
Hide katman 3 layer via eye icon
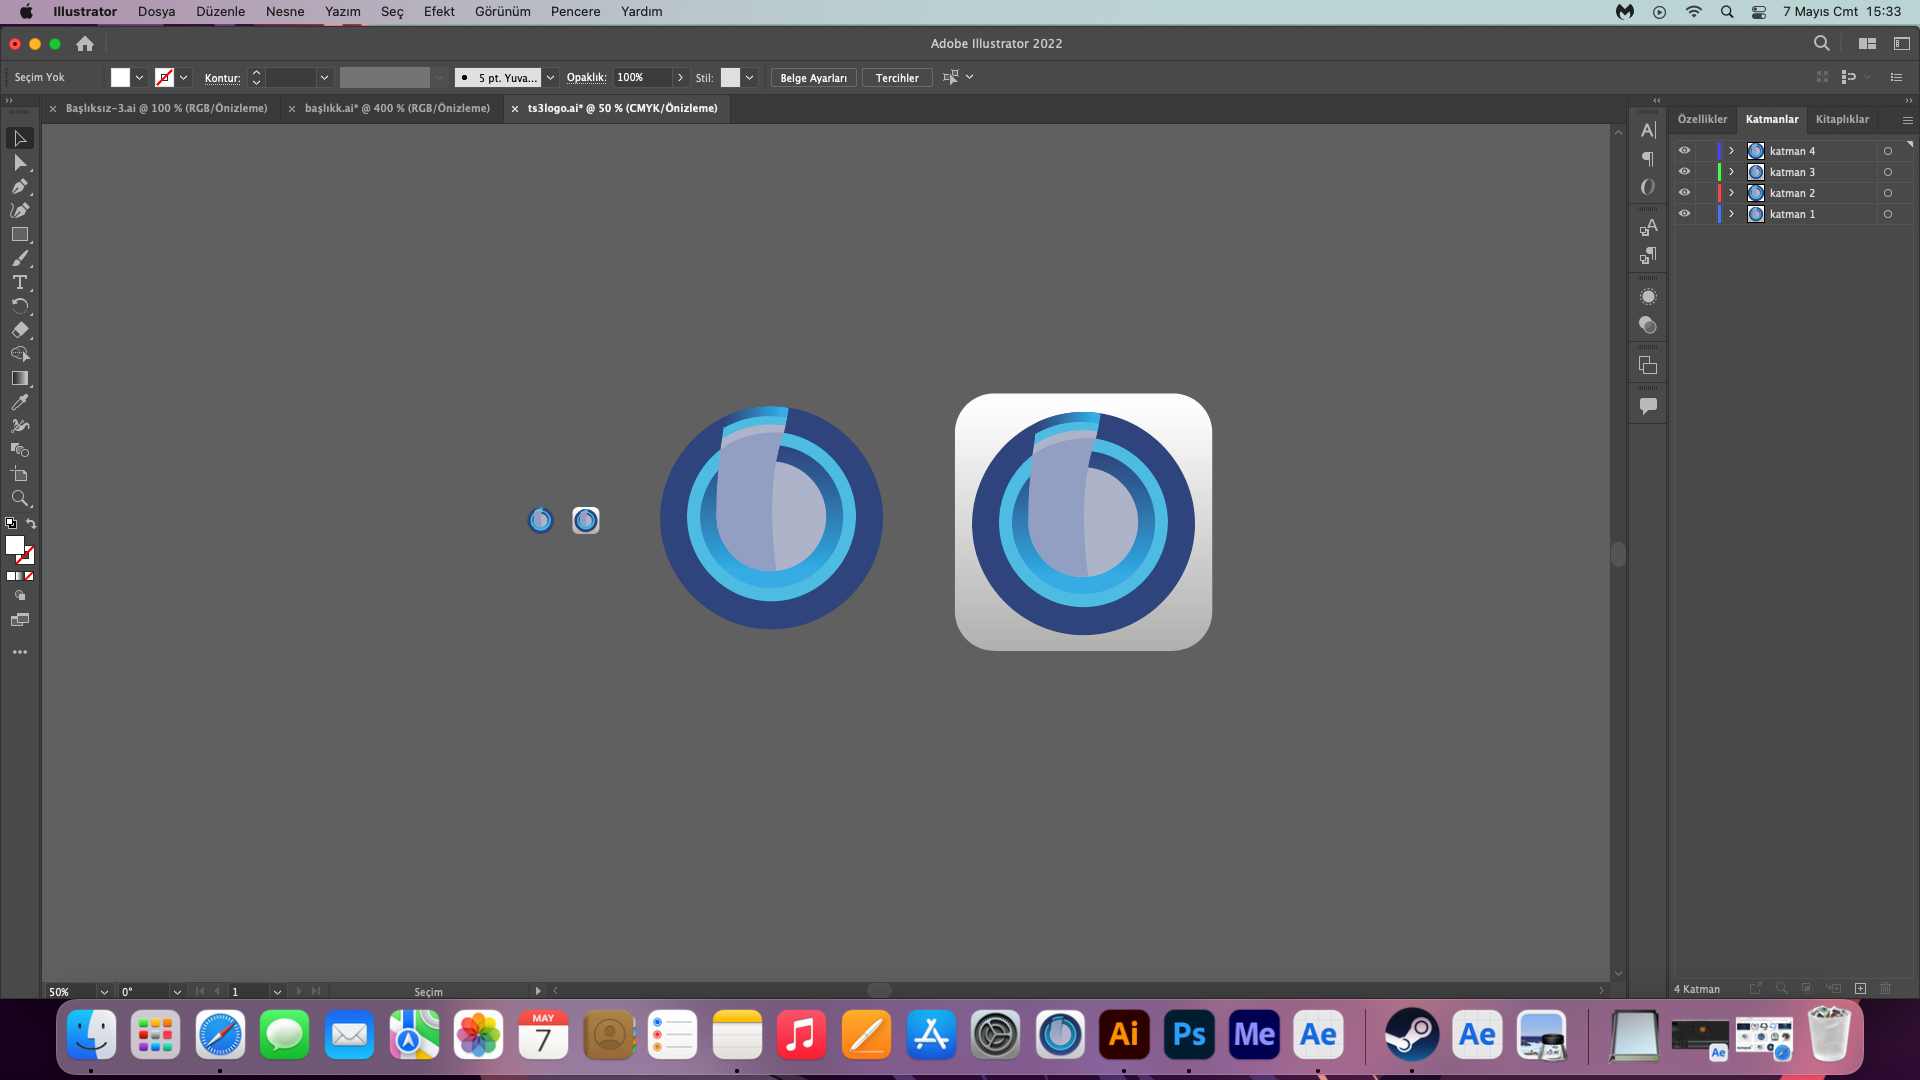[x=1684, y=172]
